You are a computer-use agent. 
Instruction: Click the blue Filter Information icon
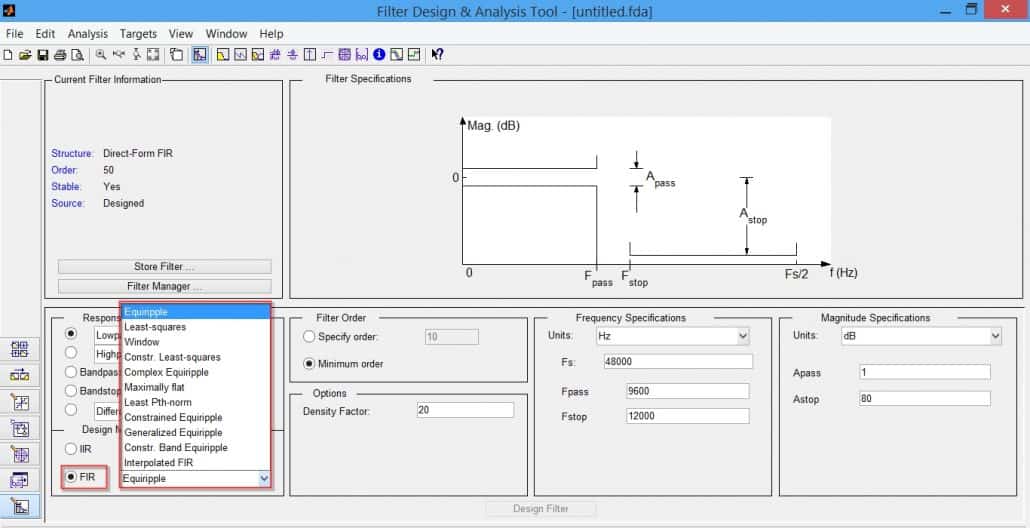[379, 55]
